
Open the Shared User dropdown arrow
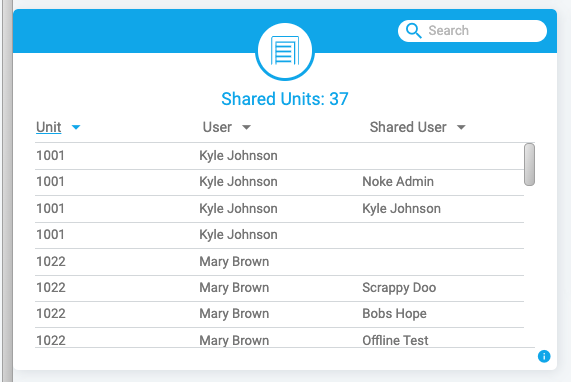[x=461, y=127]
